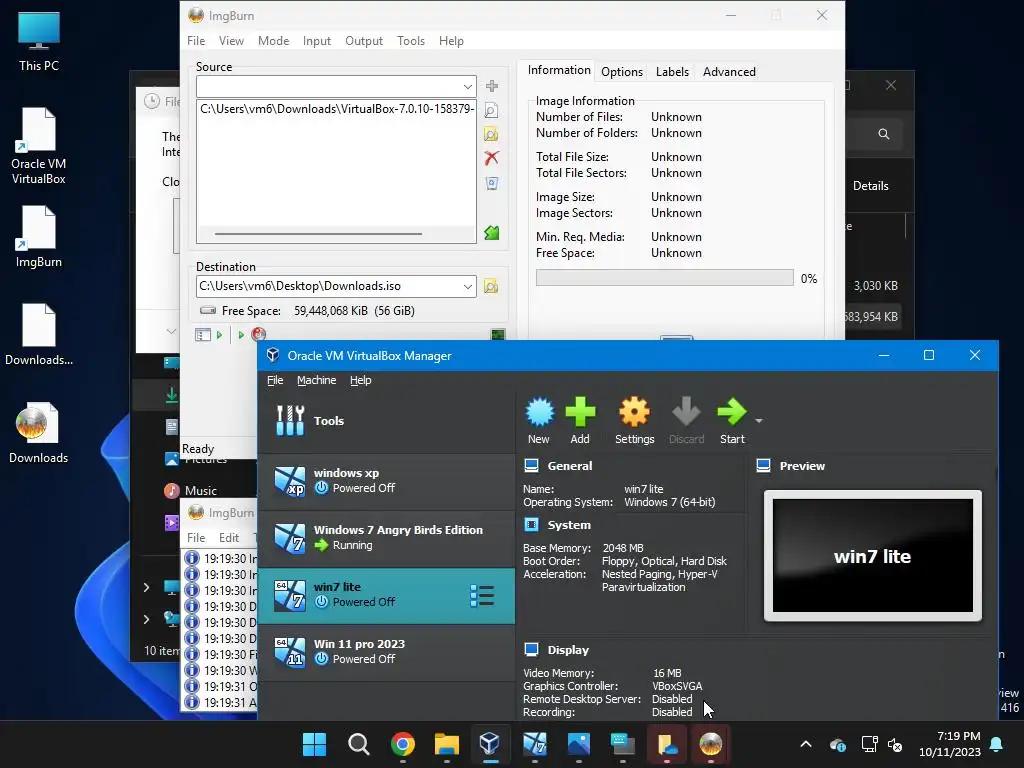
Task: Open File menu in ImgBurn Log window
Action: coord(196,537)
